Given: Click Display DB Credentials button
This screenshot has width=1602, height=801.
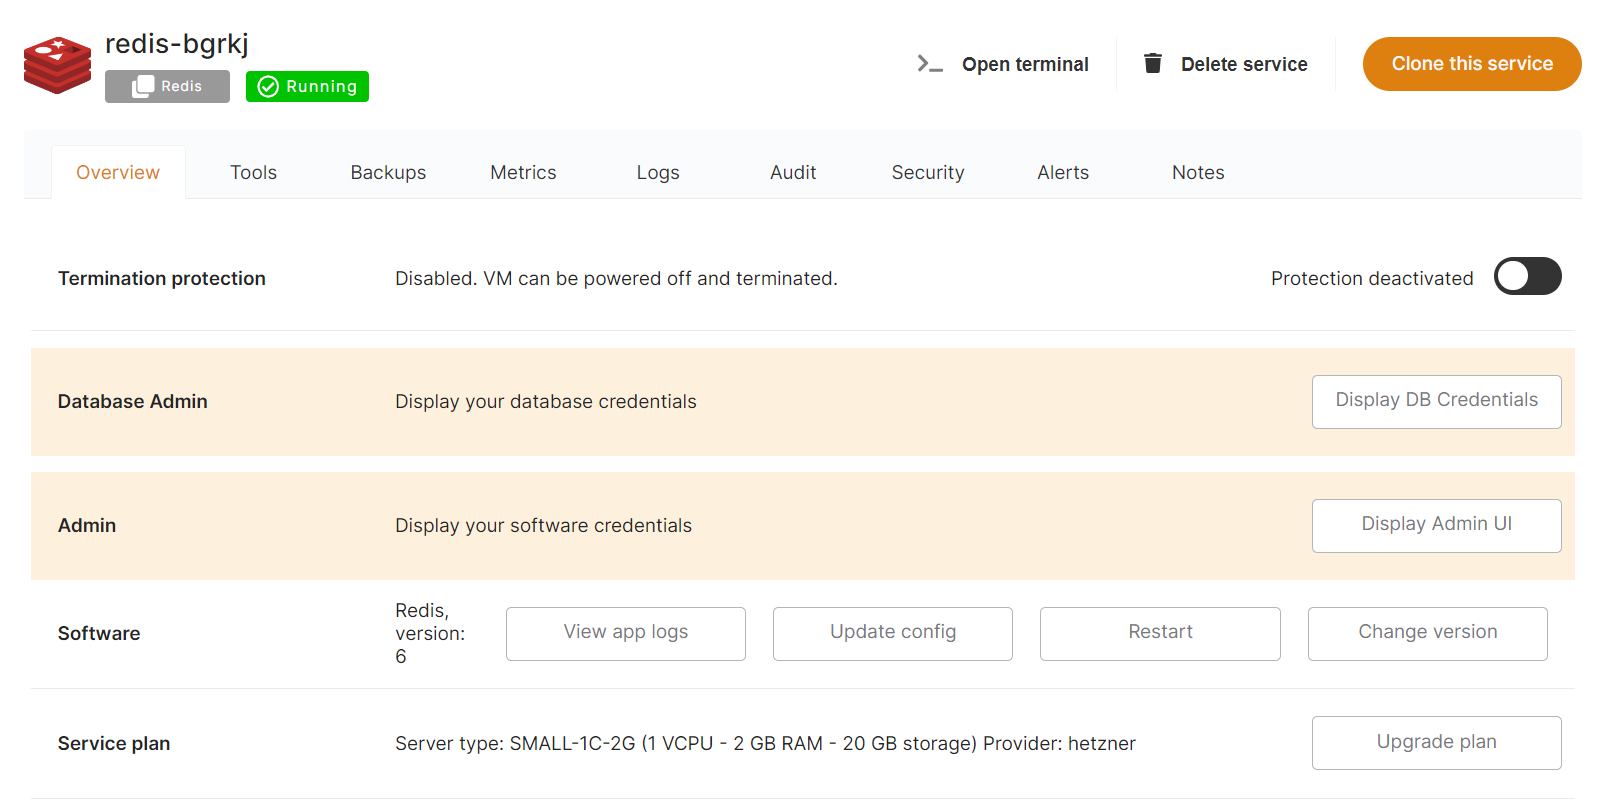Looking at the screenshot, I should (x=1436, y=401).
